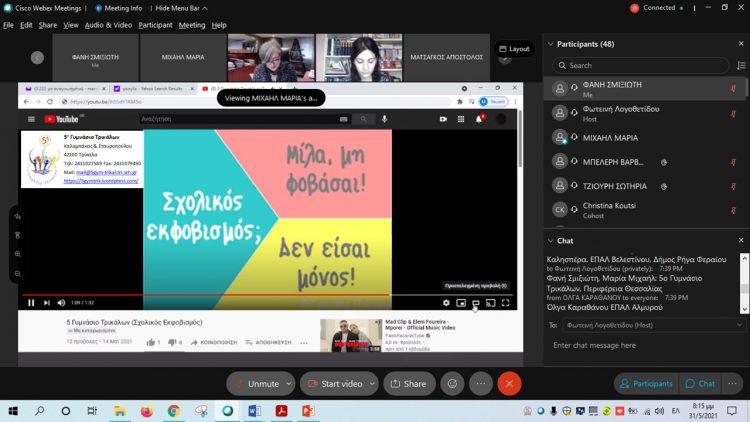Image resolution: width=750 pixels, height=422 pixels.
Task: Open the chat recipient dropdown
Action: [x=653, y=325]
